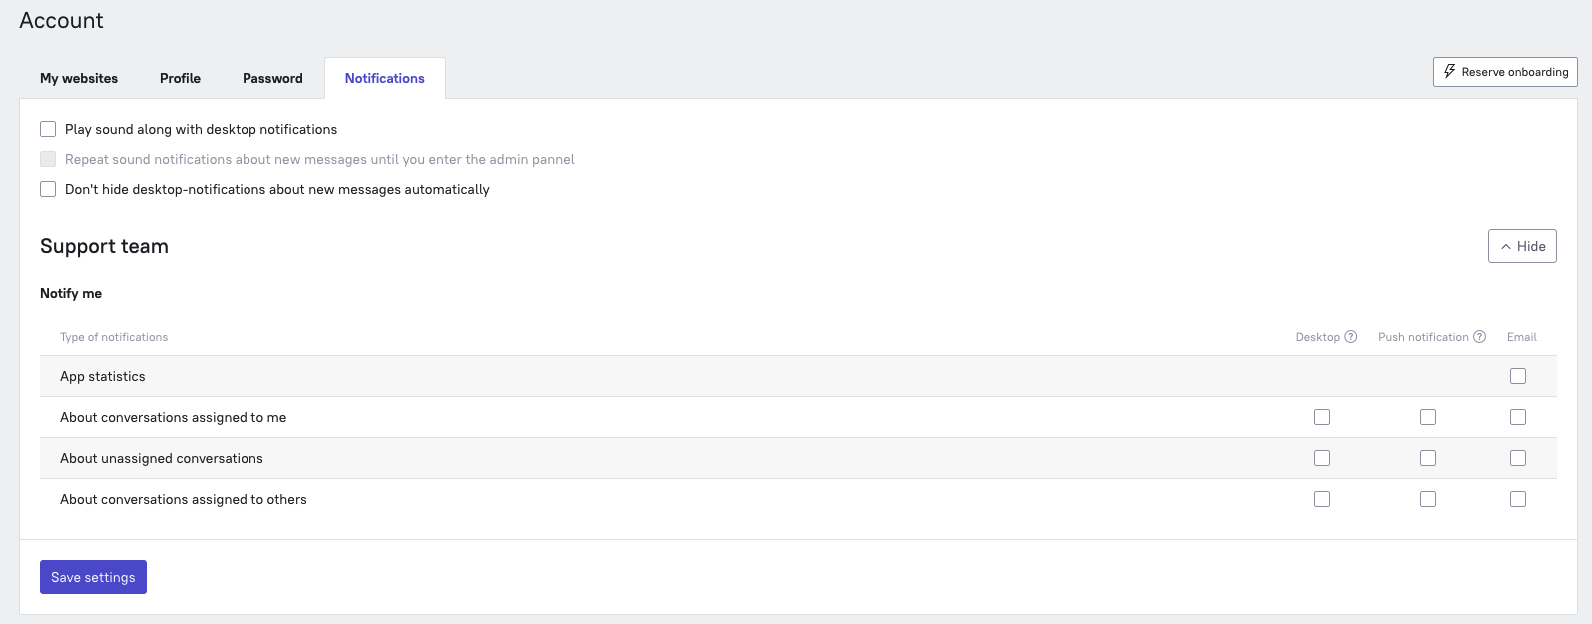Check Push notification for conversations assigned to me
Screen dimensions: 1592x624
pyautogui.click(x=1428, y=417)
